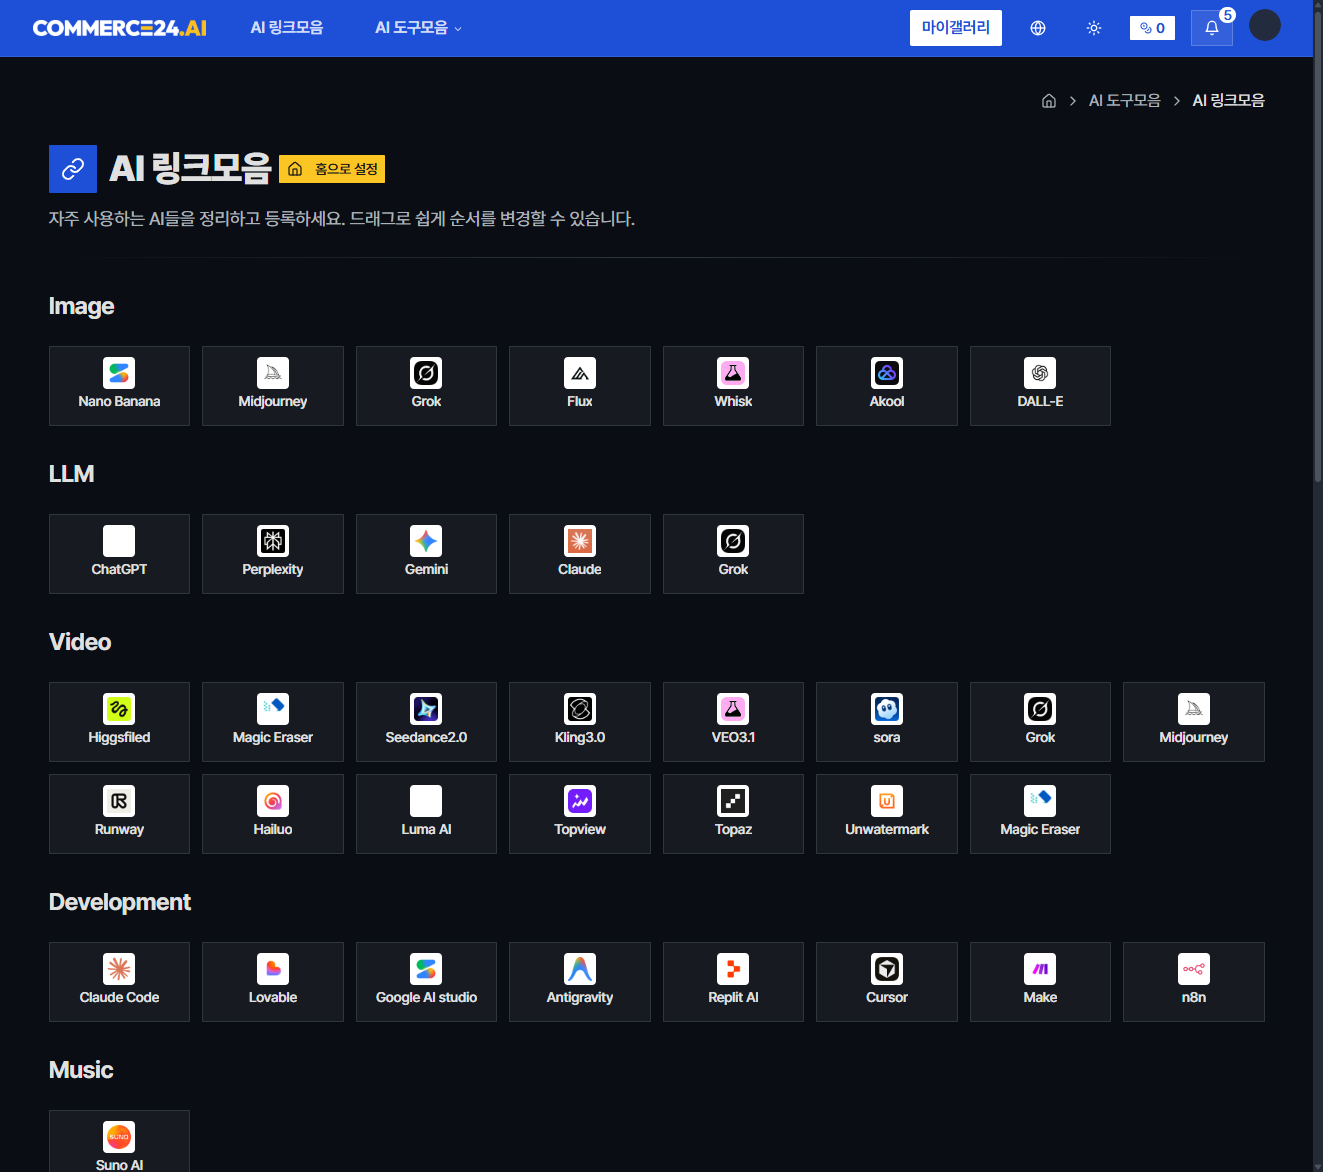Screen dimensions: 1323x1172
Task: Open the Topview link tile
Action: pos(580,814)
